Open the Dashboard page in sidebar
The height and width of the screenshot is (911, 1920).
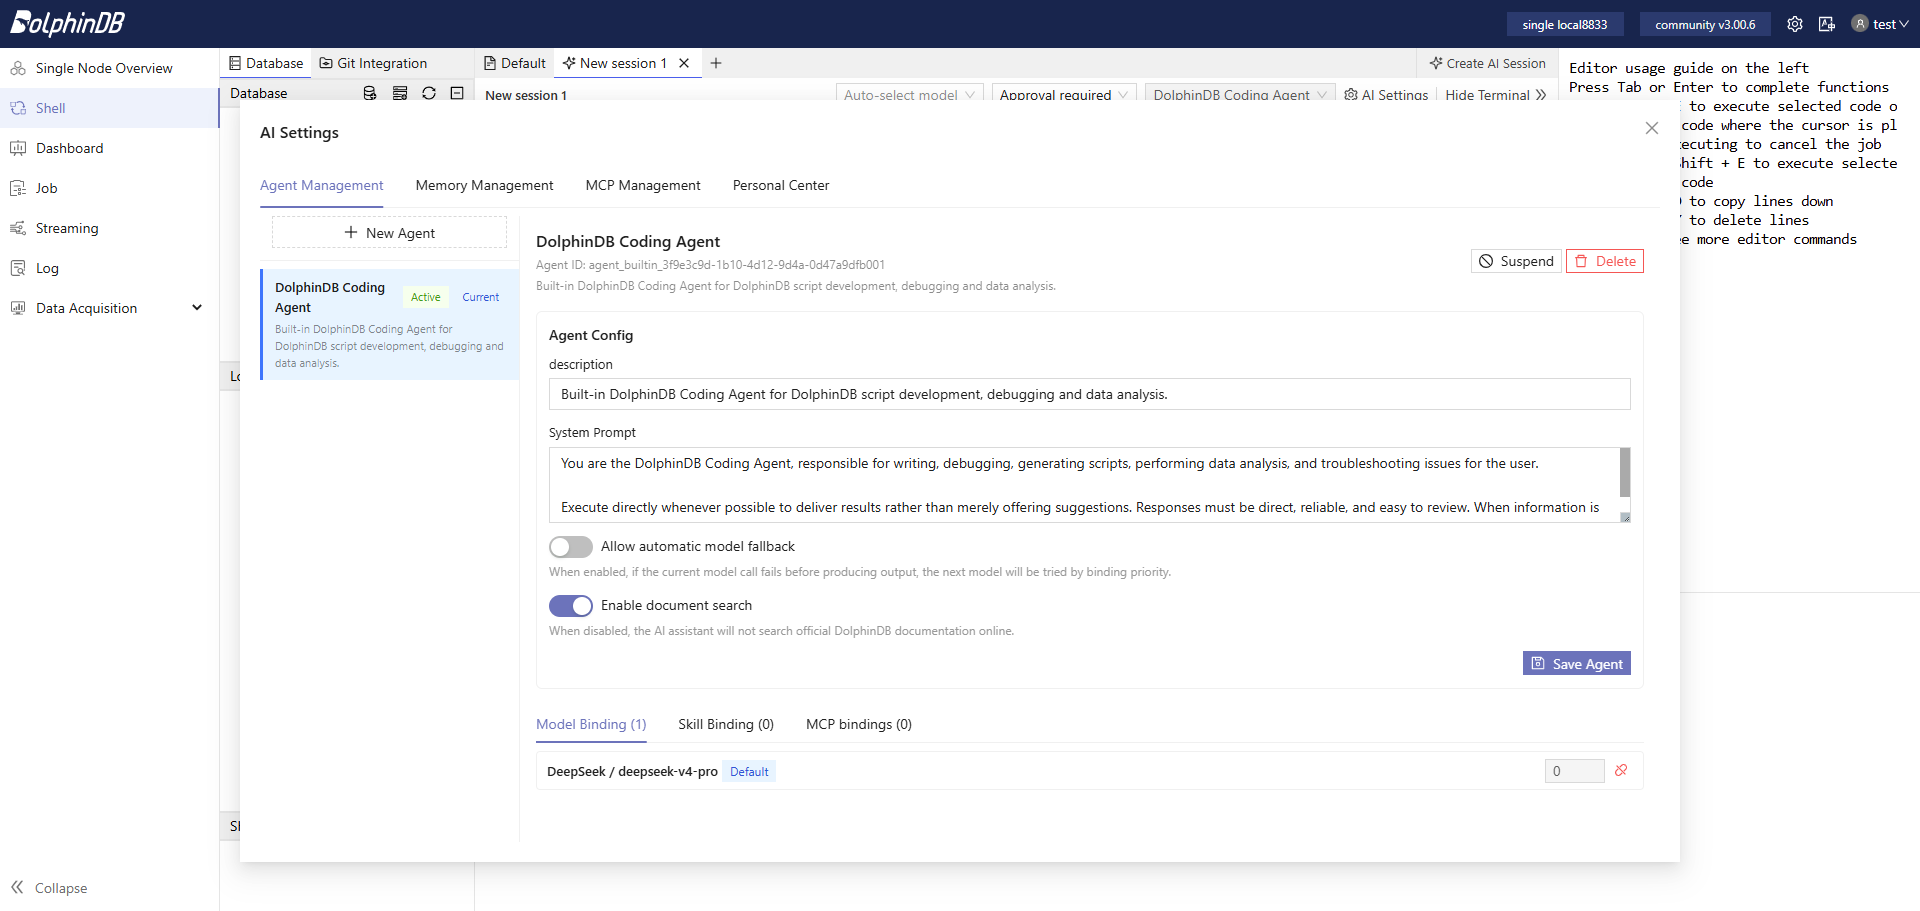[109, 148]
